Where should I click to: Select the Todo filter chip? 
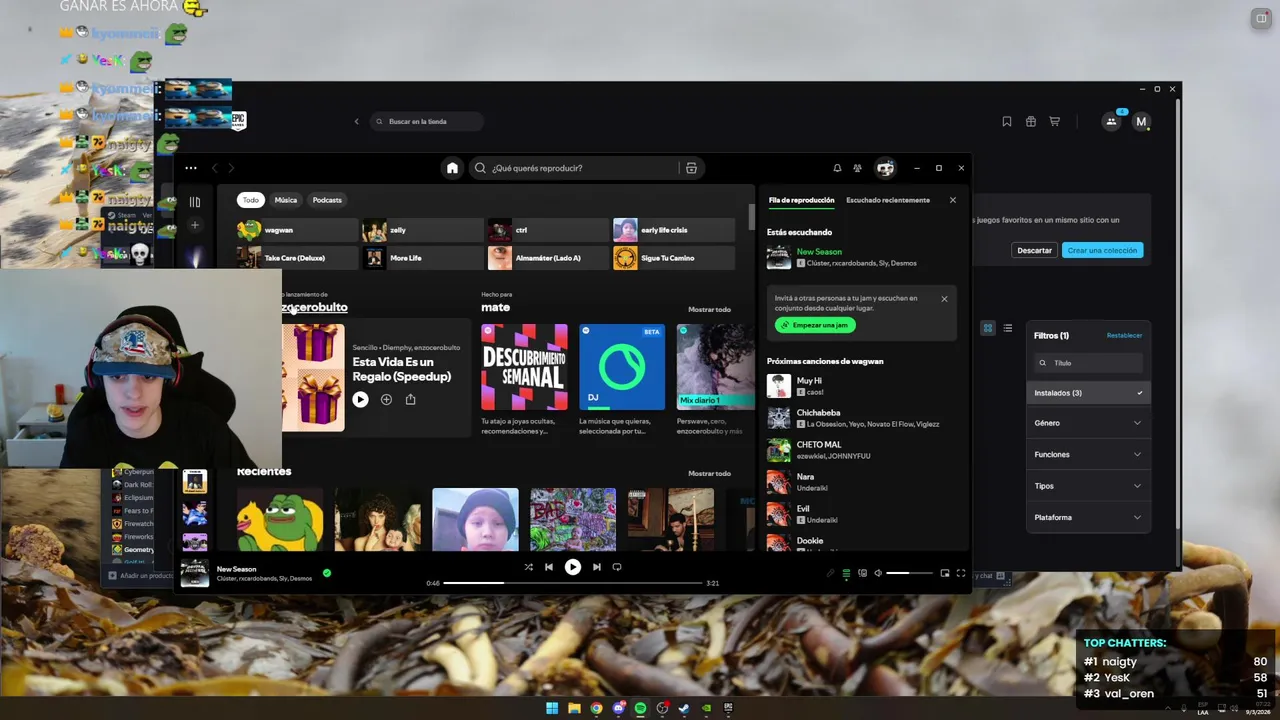tap(250, 200)
